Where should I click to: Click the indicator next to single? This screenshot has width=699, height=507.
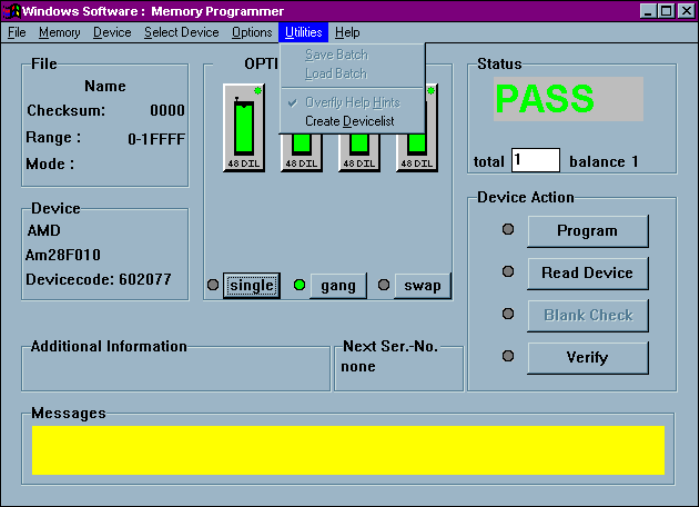coord(213,284)
